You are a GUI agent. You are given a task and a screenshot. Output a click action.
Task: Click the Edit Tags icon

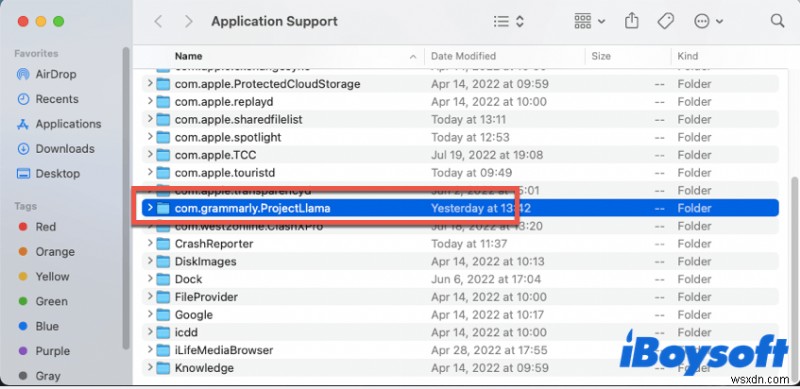[x=665, y=21]
